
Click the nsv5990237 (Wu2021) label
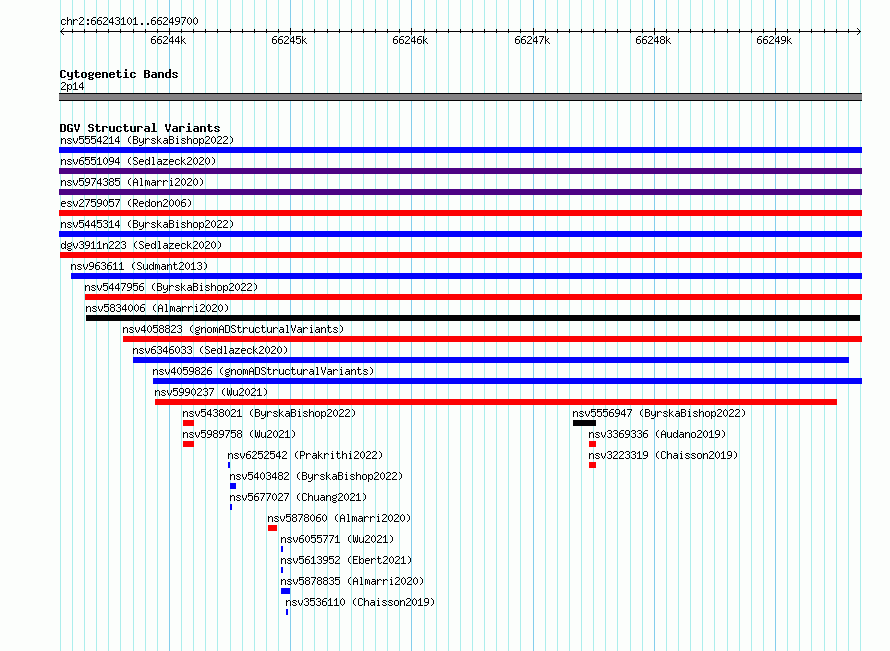point(211,392)
